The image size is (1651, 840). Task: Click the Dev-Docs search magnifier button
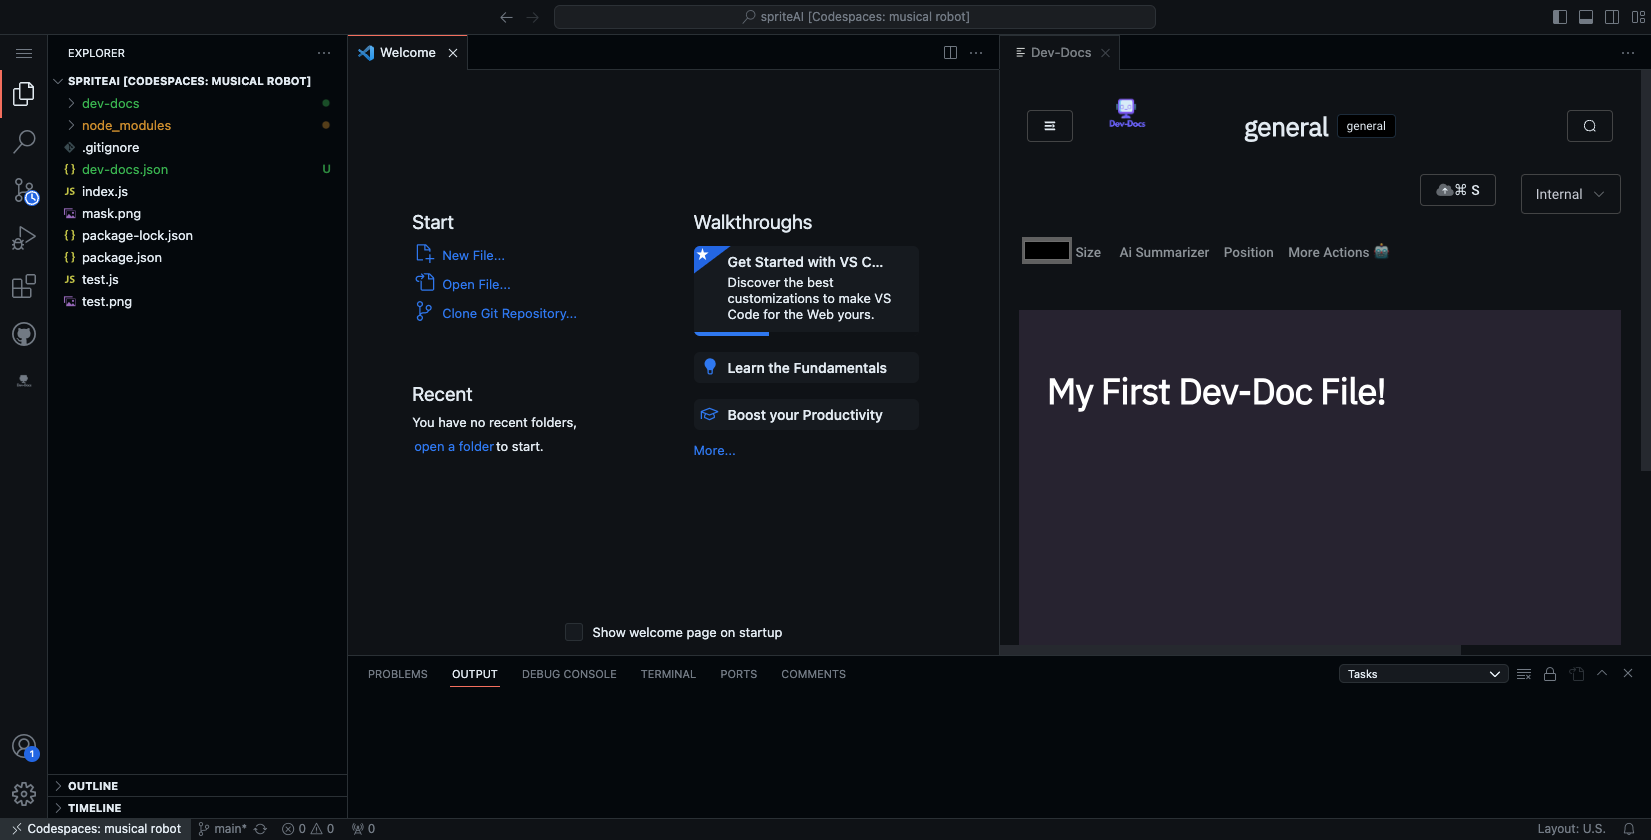point(1589,126)
